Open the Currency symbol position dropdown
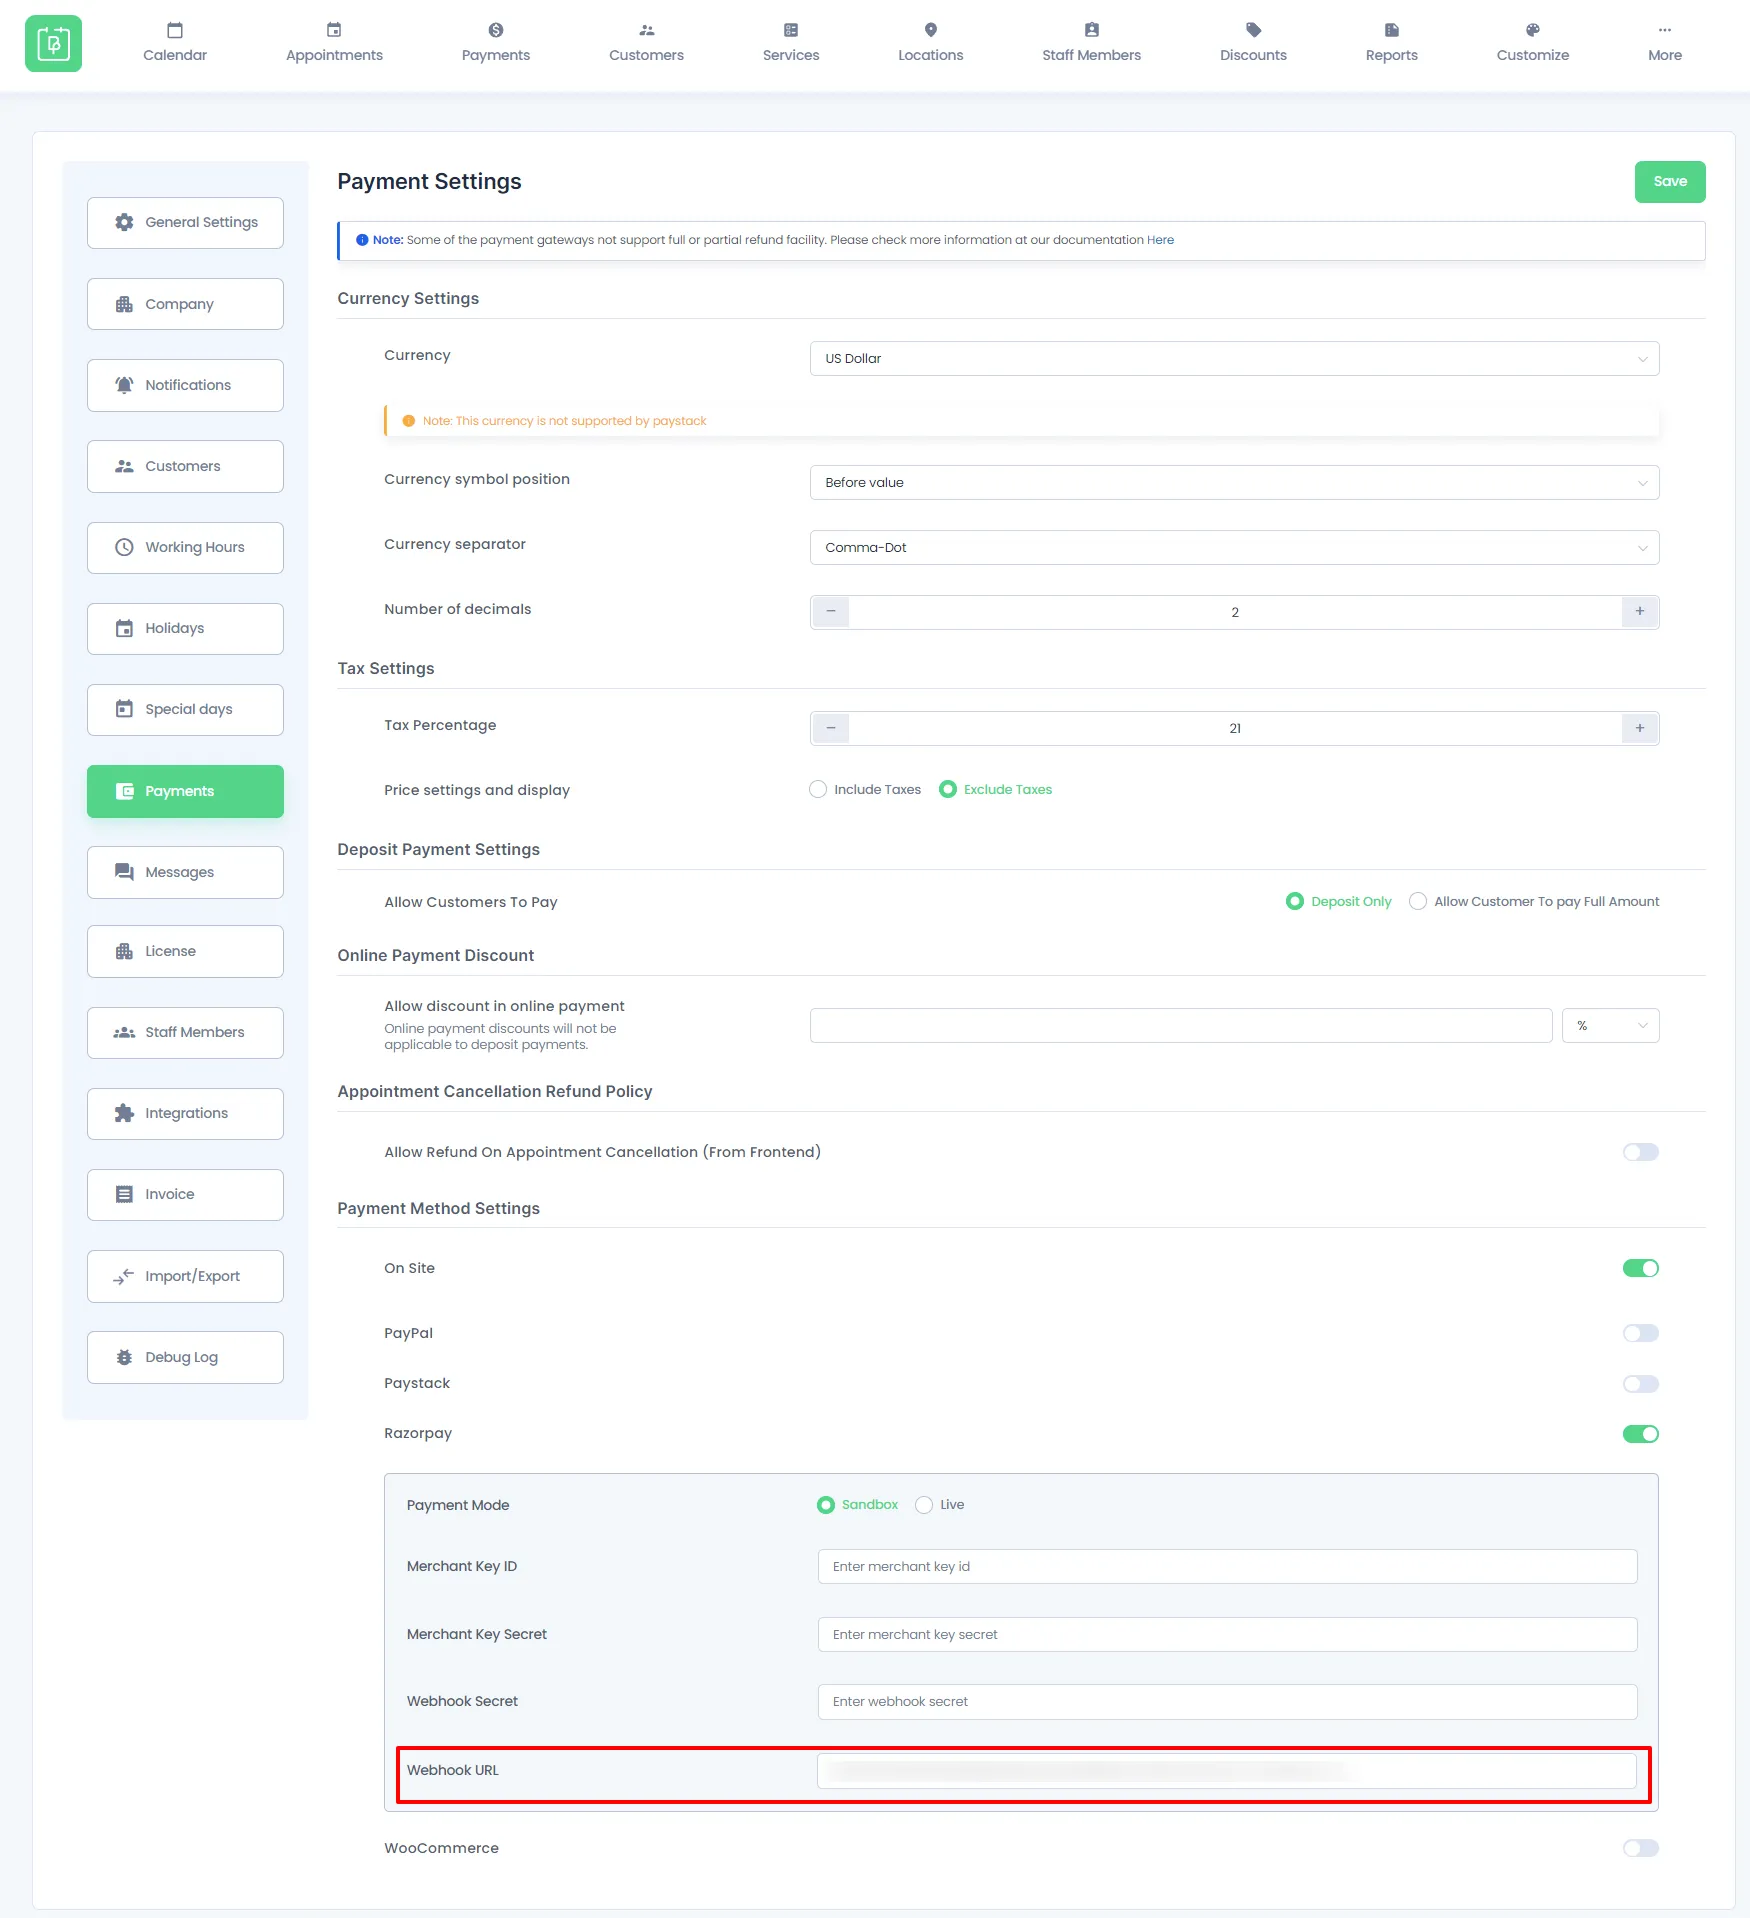Screen dimensions: 1750x1918 [x=1234, y=483]
